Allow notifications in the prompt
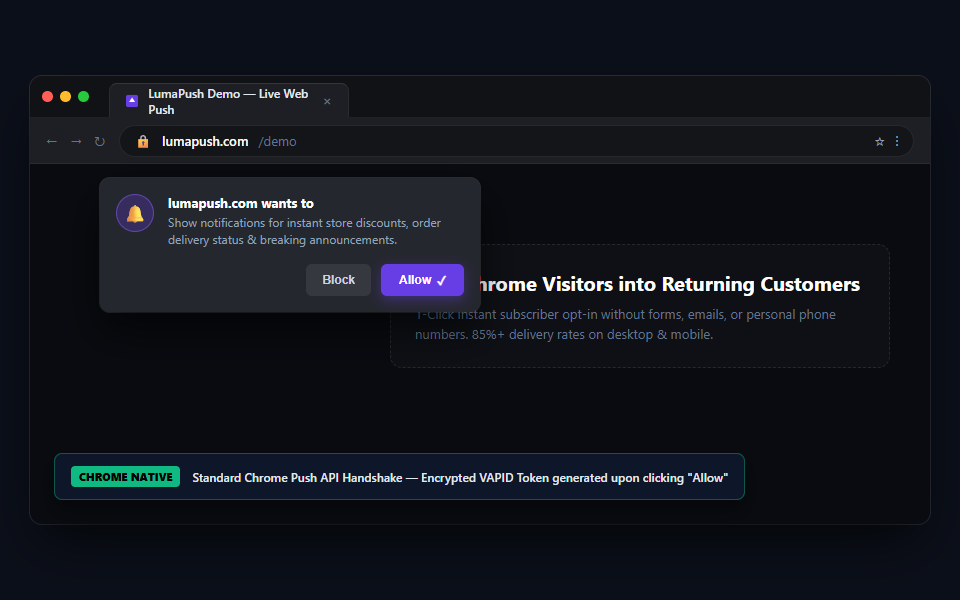Image resolution: width=960 pixels, height=600 pixels. (422, 280)
